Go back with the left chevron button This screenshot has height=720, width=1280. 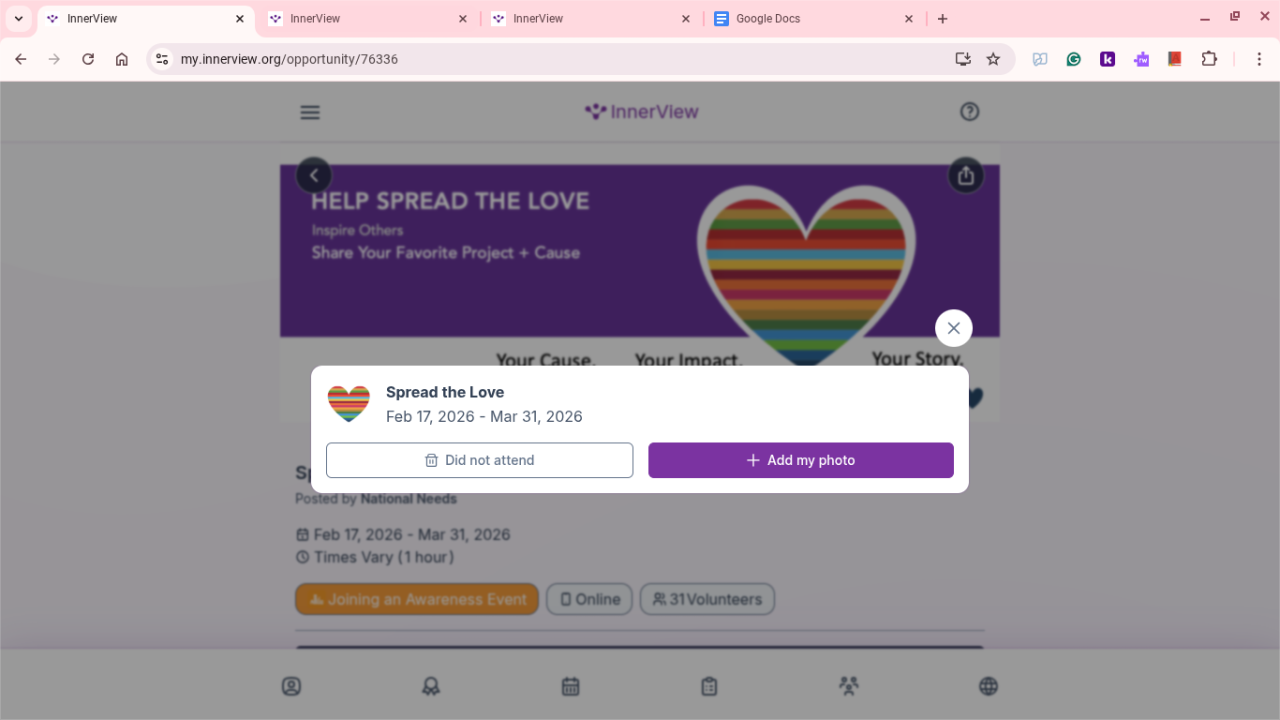pyautogui.click(x=314, y=176)
